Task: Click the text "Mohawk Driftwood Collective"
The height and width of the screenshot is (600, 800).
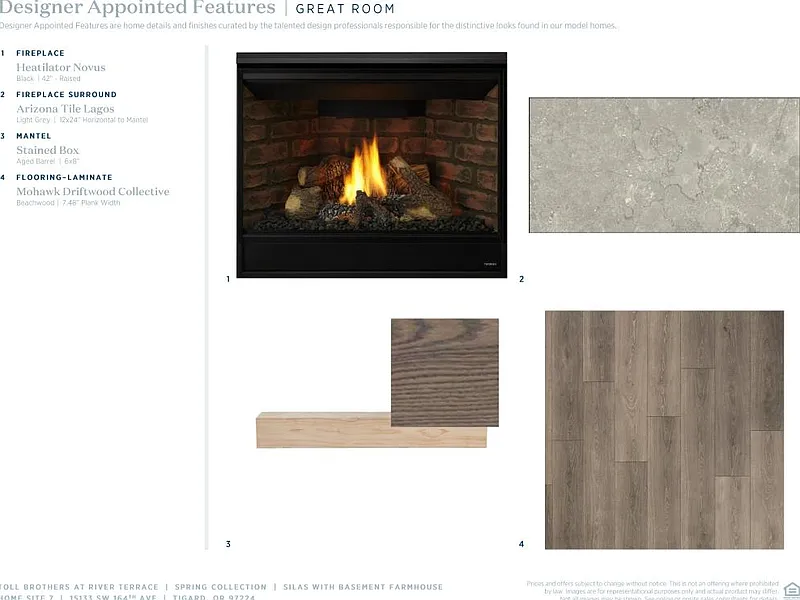Action: pos(93,191)
